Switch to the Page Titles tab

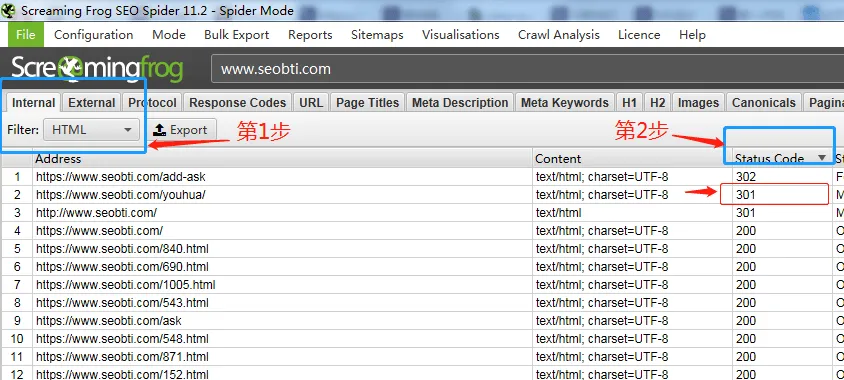(x=368, y=102)
